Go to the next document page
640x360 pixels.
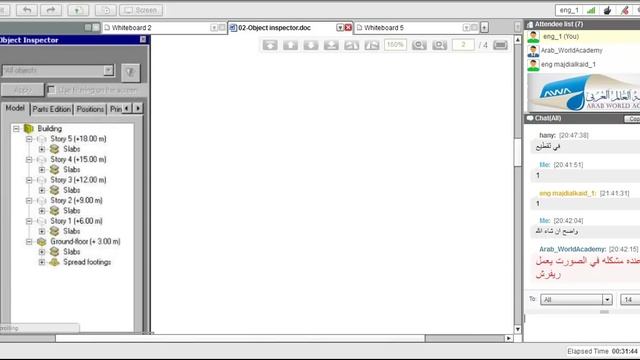311,45
